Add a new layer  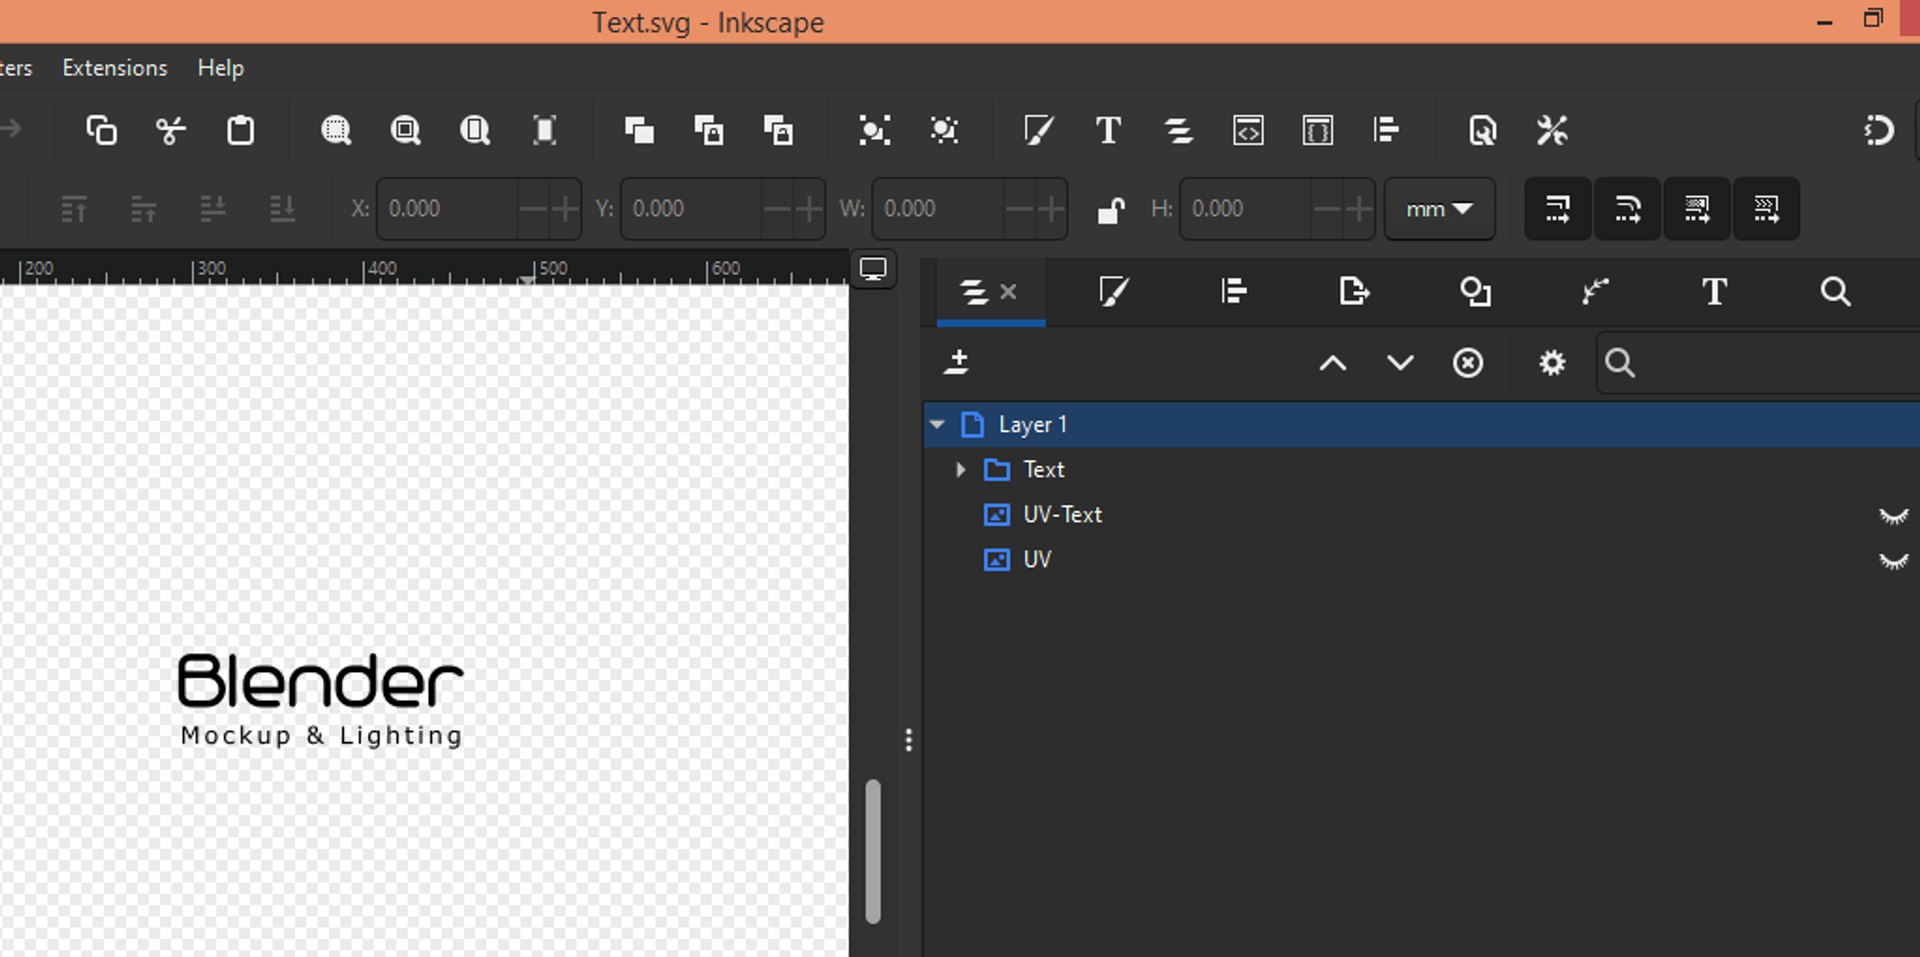pos(957,362)
